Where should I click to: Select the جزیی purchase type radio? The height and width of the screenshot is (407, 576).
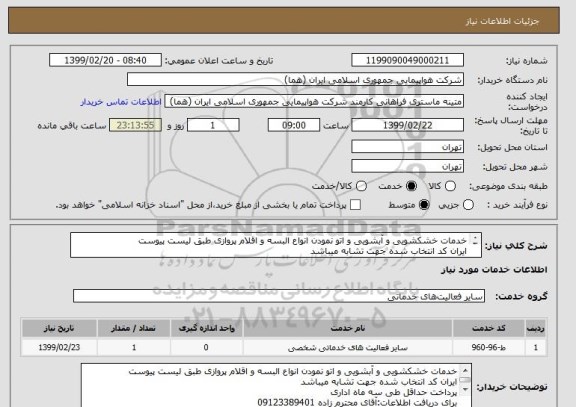(x=468, y=205)
